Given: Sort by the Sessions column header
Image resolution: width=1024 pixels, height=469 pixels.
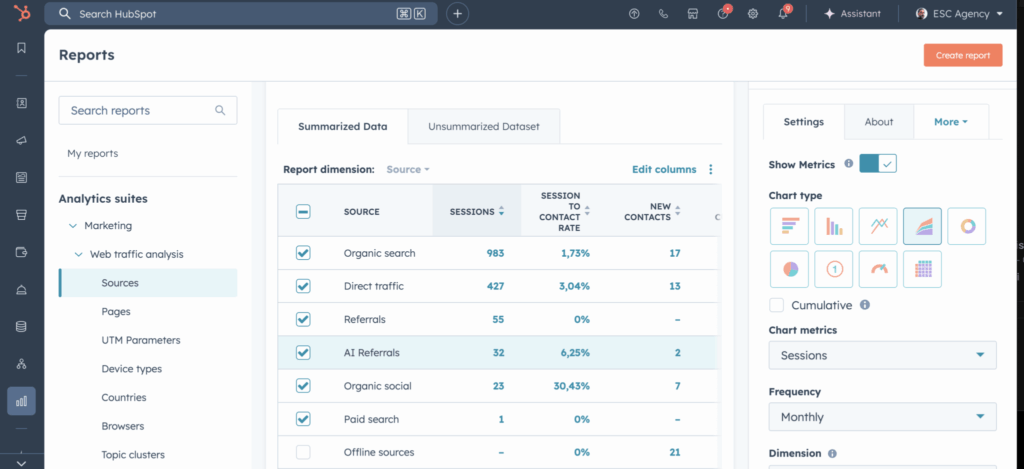Looking at the screenshot, I should coord(477,212).
